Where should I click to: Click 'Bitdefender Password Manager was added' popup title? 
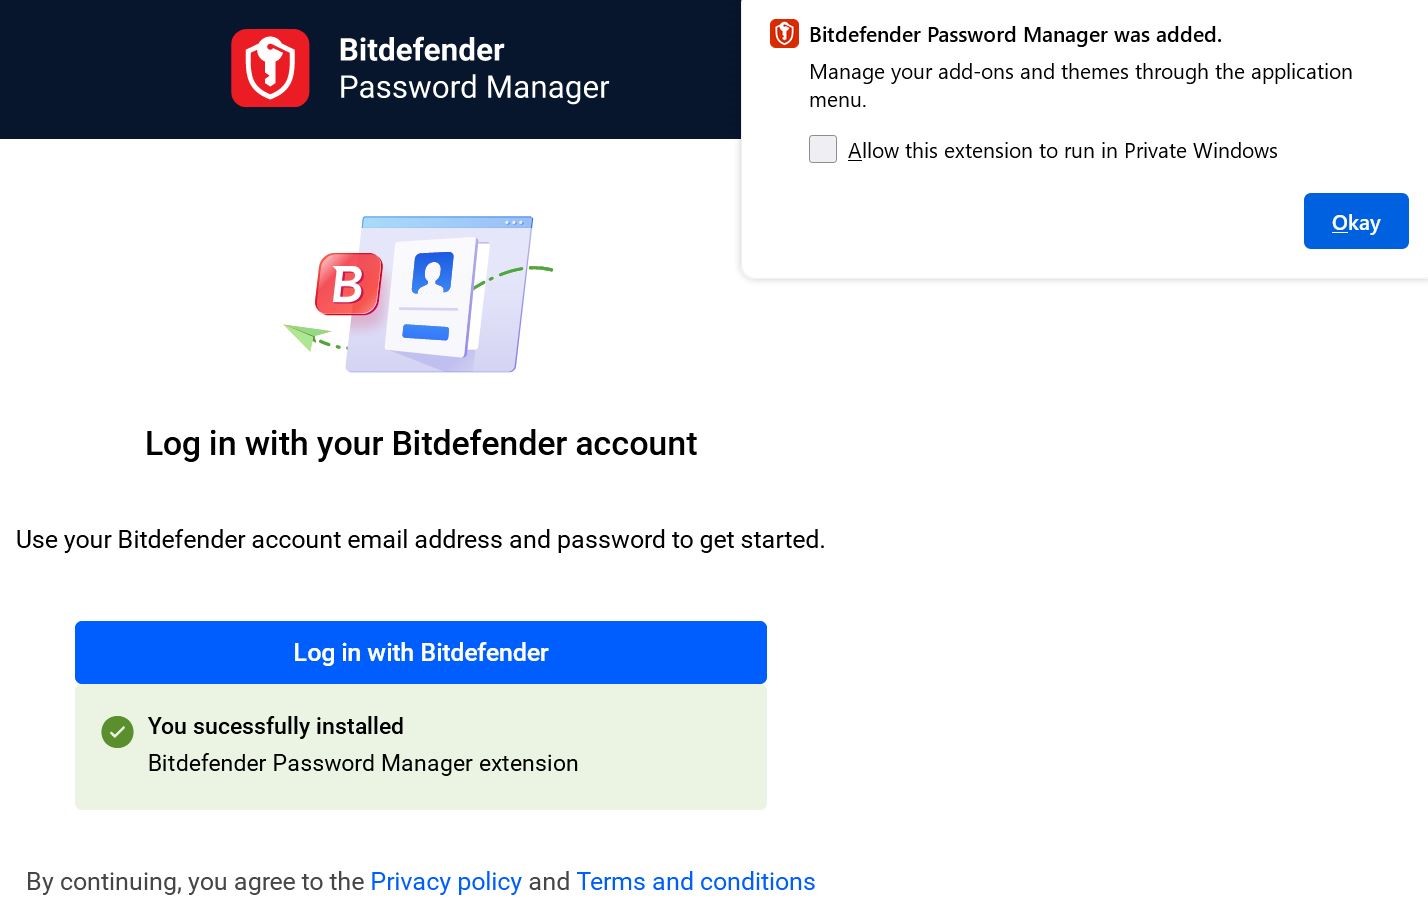tap(1015, 35)
